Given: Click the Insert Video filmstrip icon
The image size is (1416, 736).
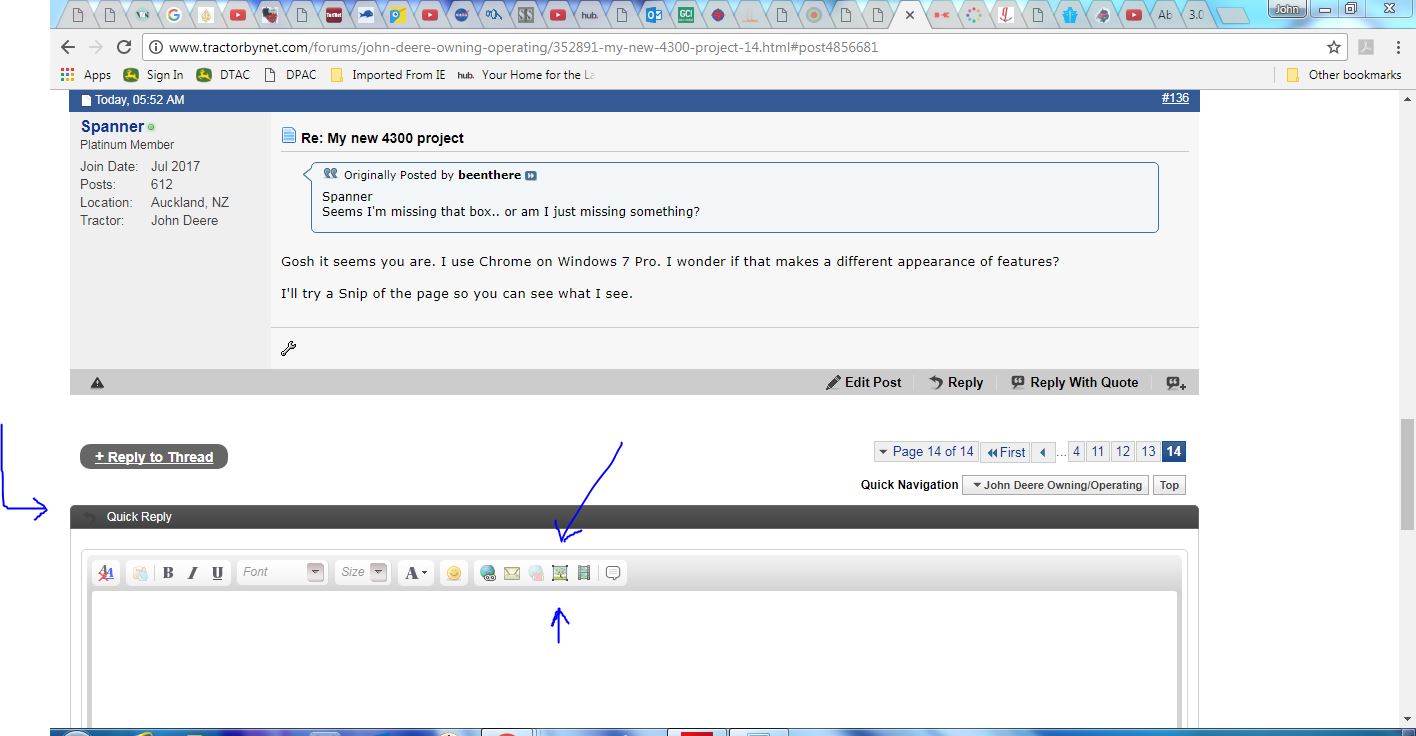Looking at the screenshot, I should coord(584,573).
